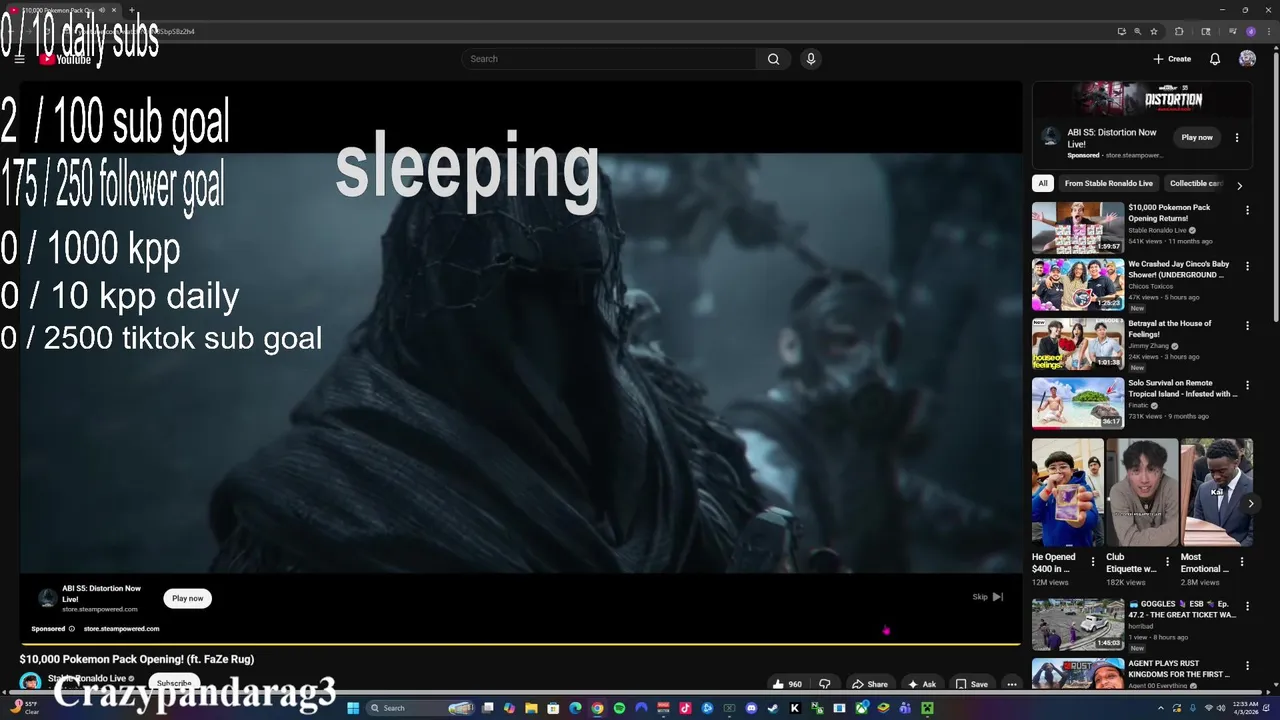Click the search magnifier button

773,59
